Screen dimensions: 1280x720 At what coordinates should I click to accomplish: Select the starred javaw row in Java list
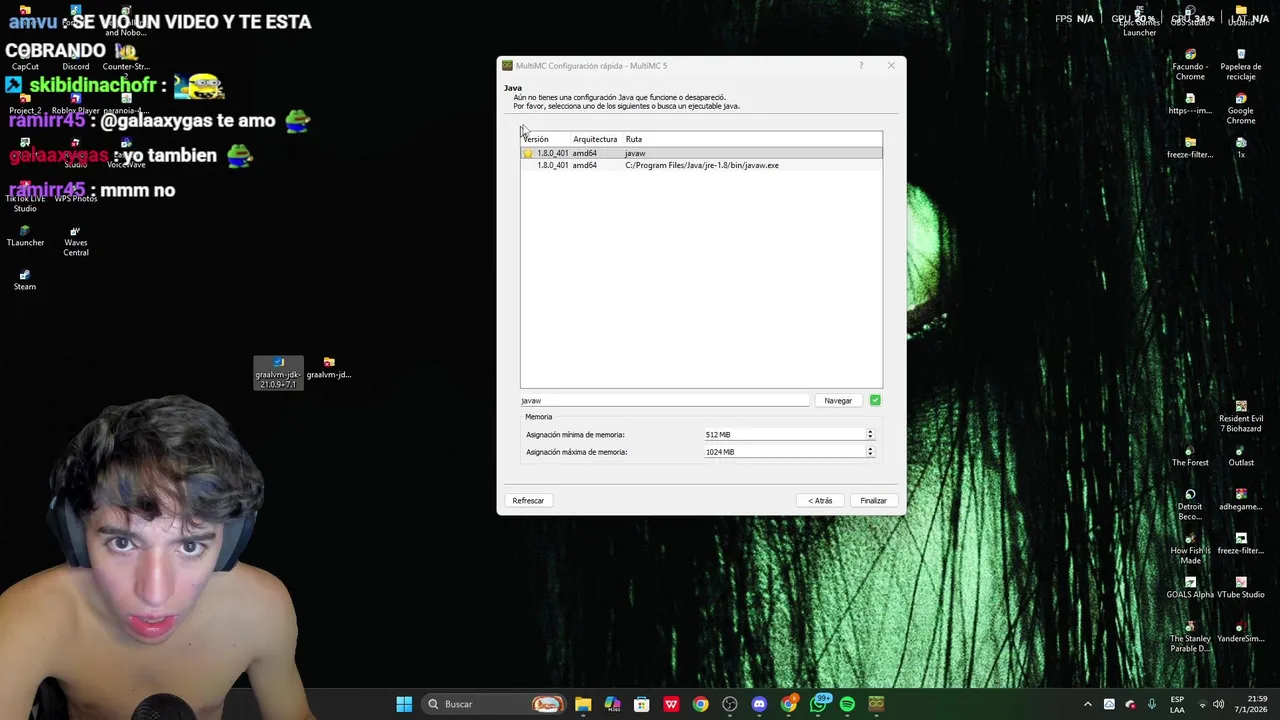(x=701, y=153)
